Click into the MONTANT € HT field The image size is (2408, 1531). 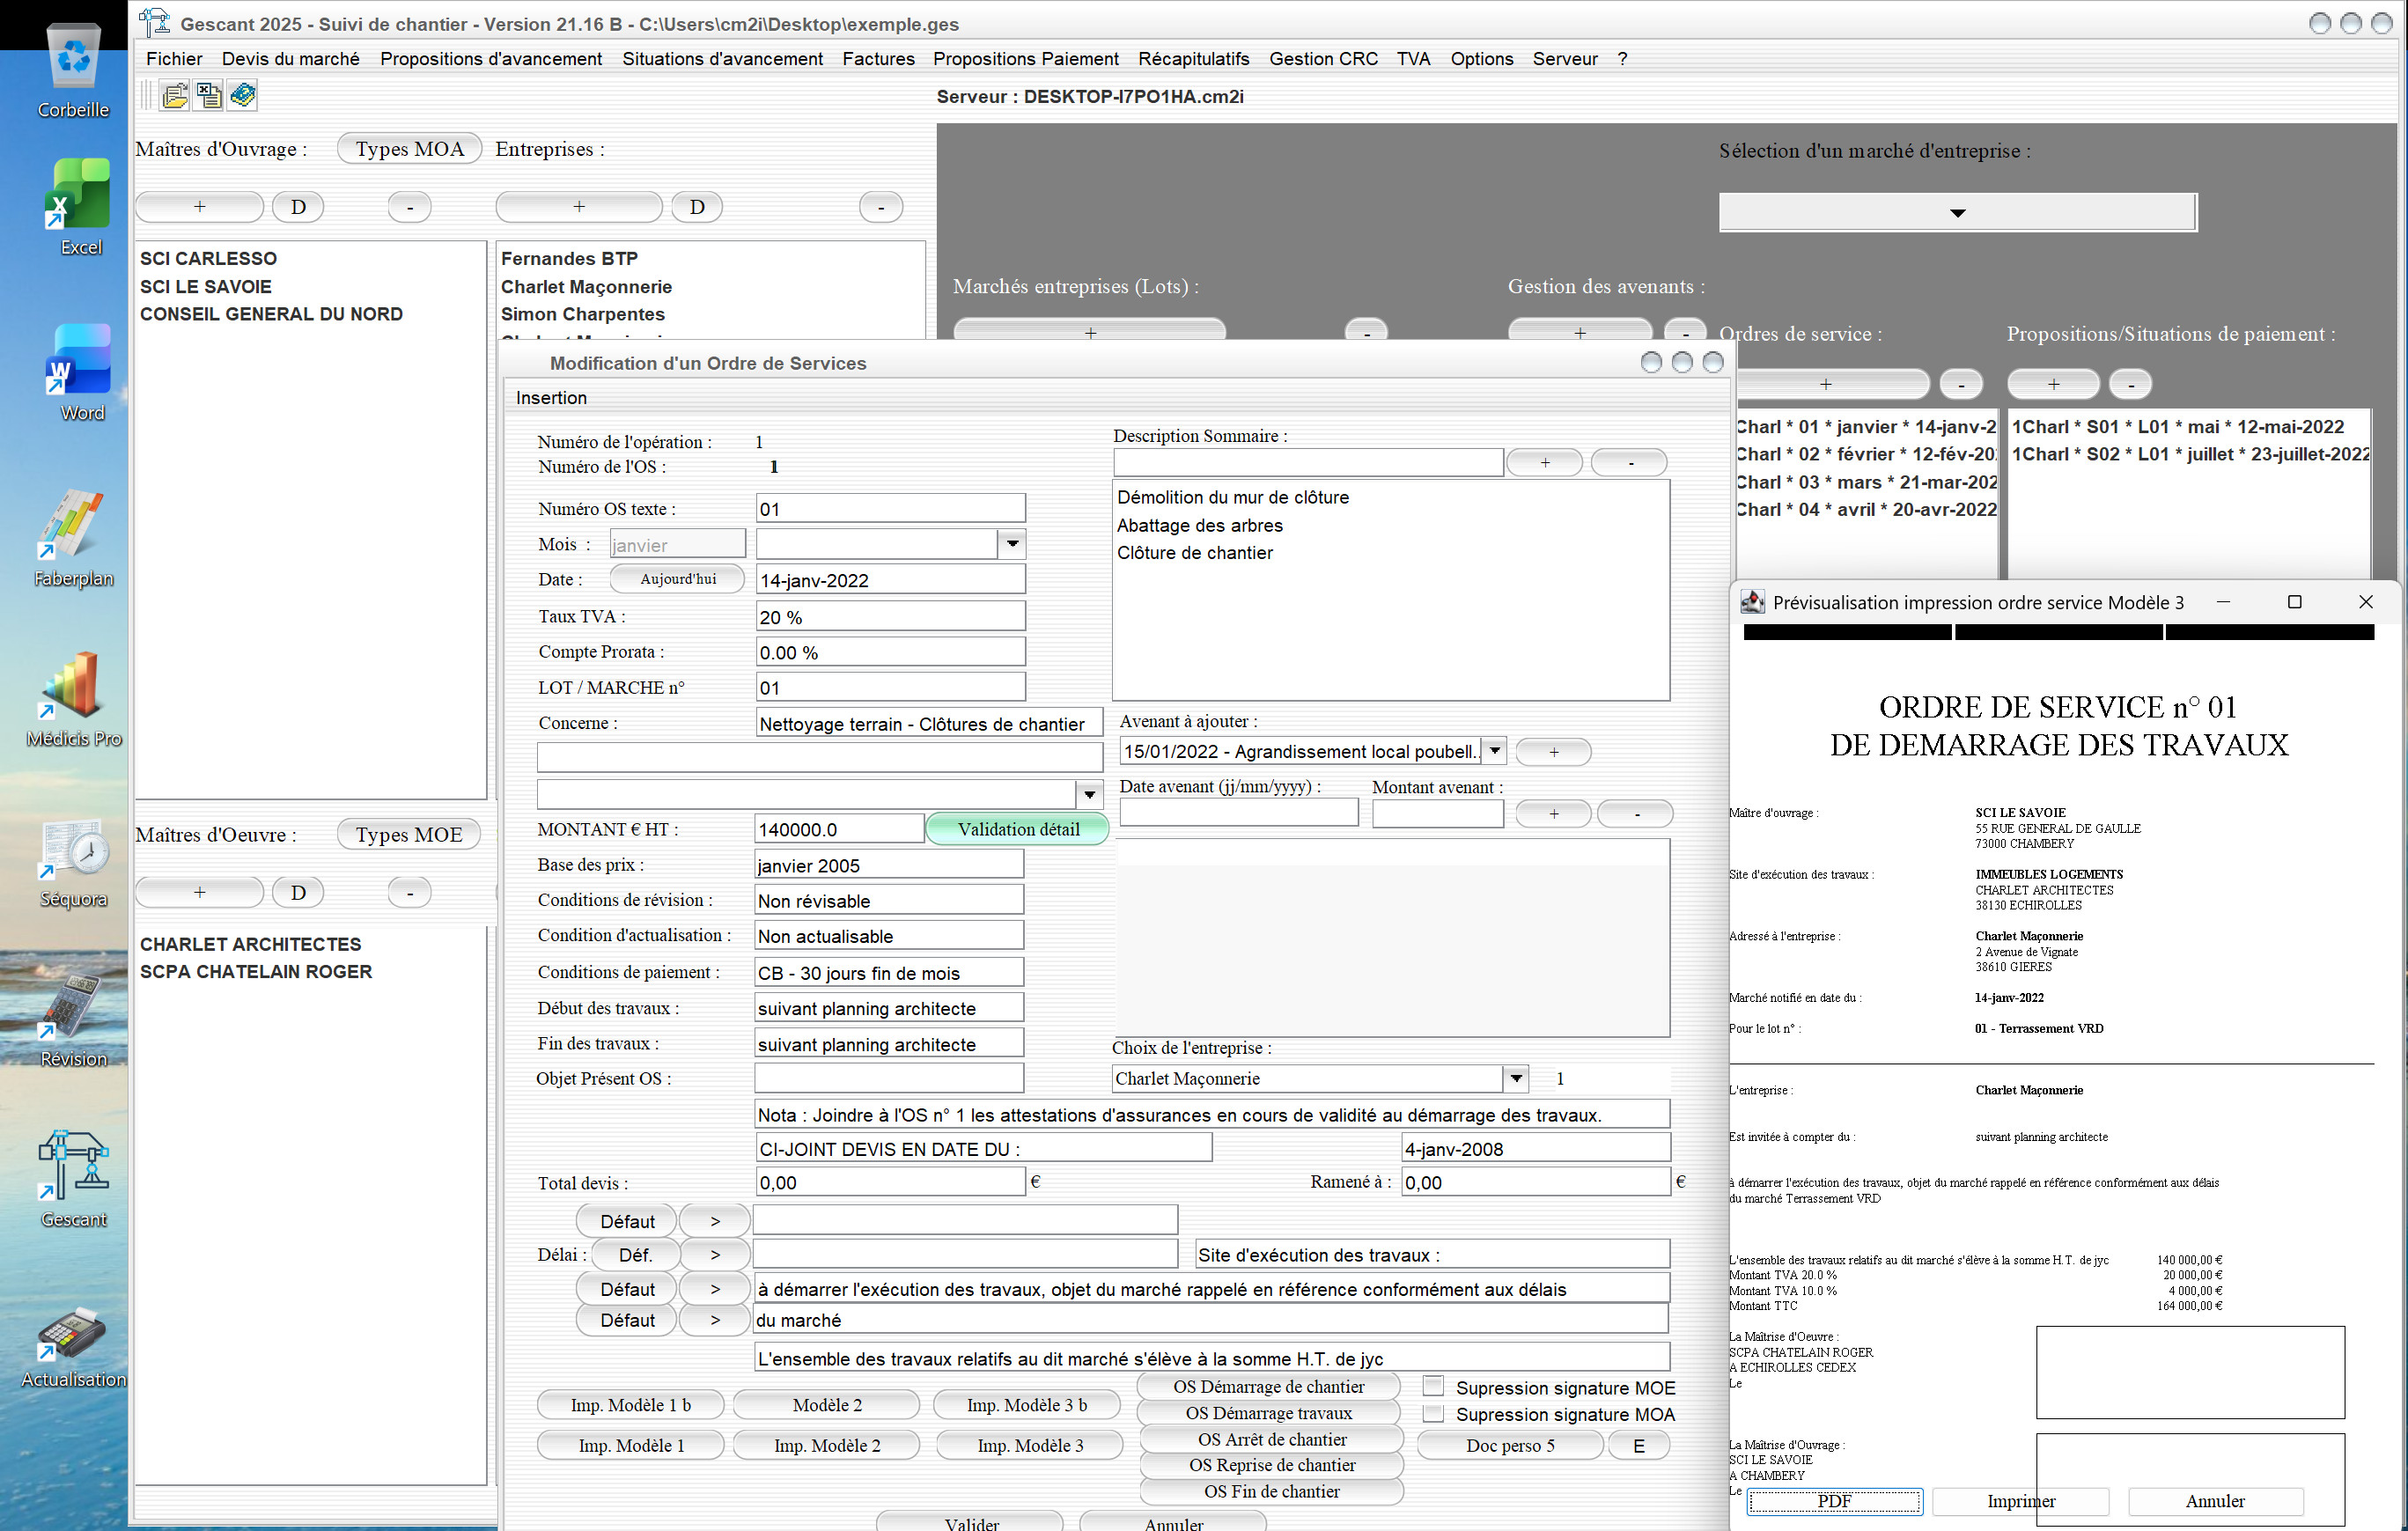[x=838, y=829]
